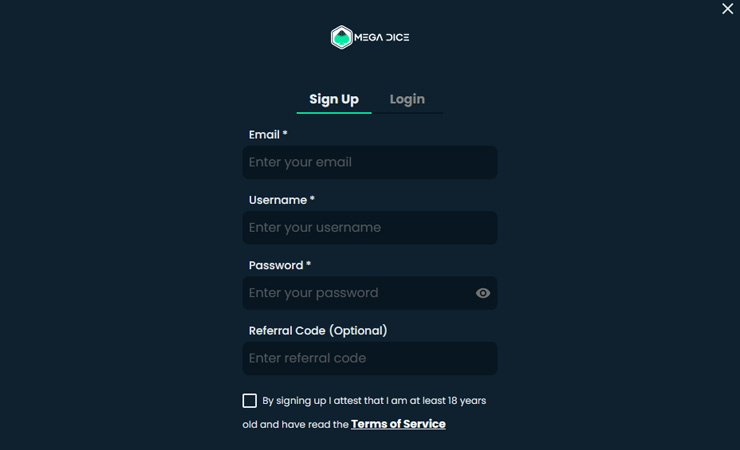740x450 pixels.
Task: Select the Sign Up tab
Action: [x=334, y=99]
